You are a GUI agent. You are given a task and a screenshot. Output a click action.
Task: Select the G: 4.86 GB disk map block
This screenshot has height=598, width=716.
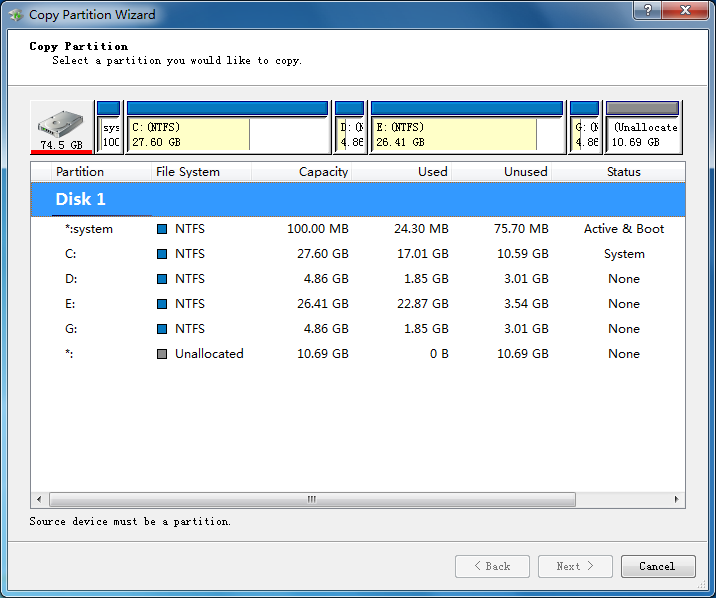coord(584,127)
